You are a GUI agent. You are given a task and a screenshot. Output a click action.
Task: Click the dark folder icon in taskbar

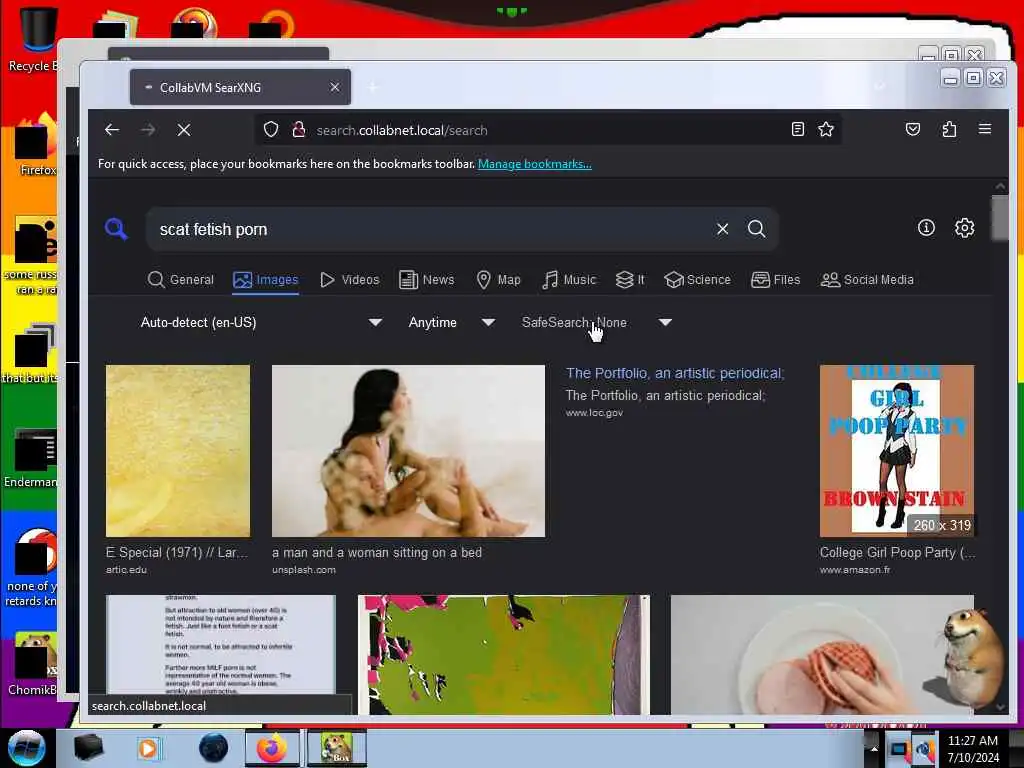88,748
